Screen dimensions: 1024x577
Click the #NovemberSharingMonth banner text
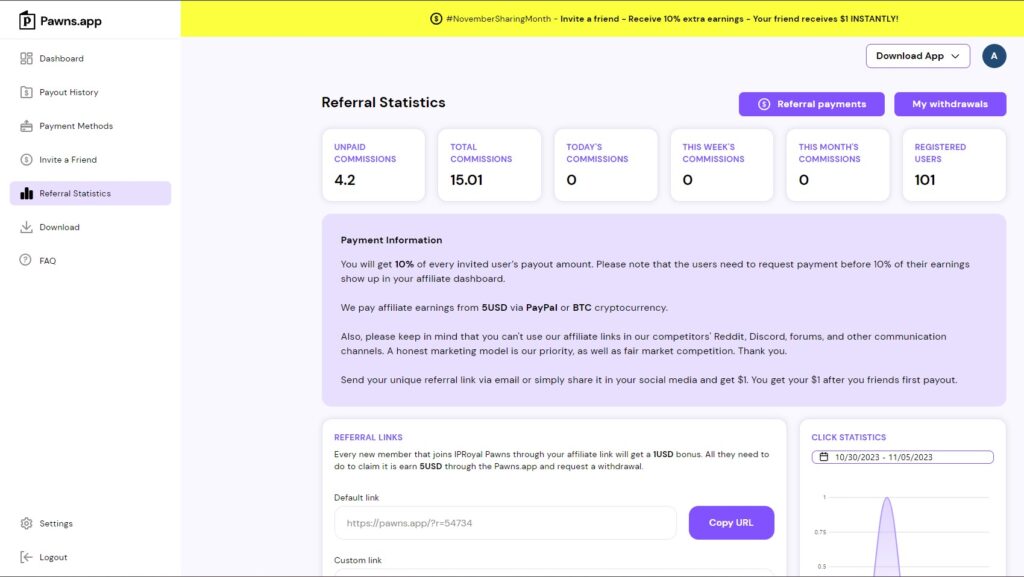(x=498, y=19)
